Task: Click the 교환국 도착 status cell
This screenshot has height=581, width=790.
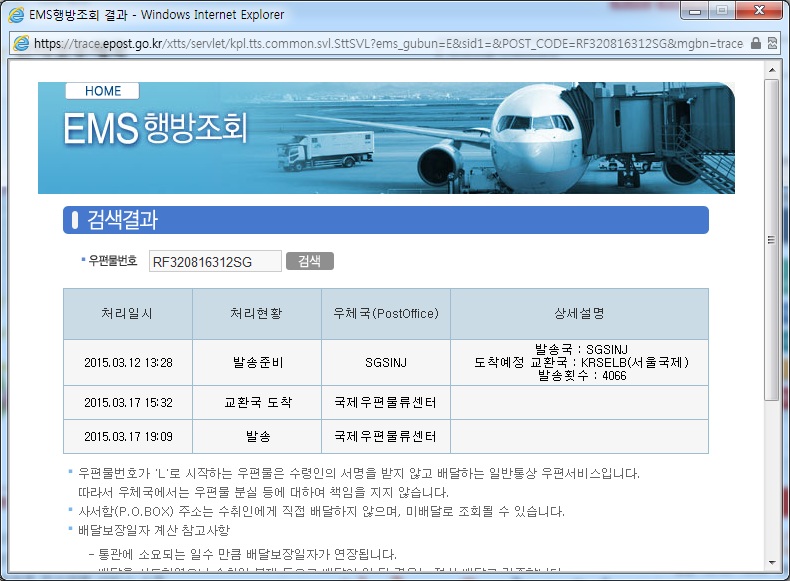Action: click(258, 402)
